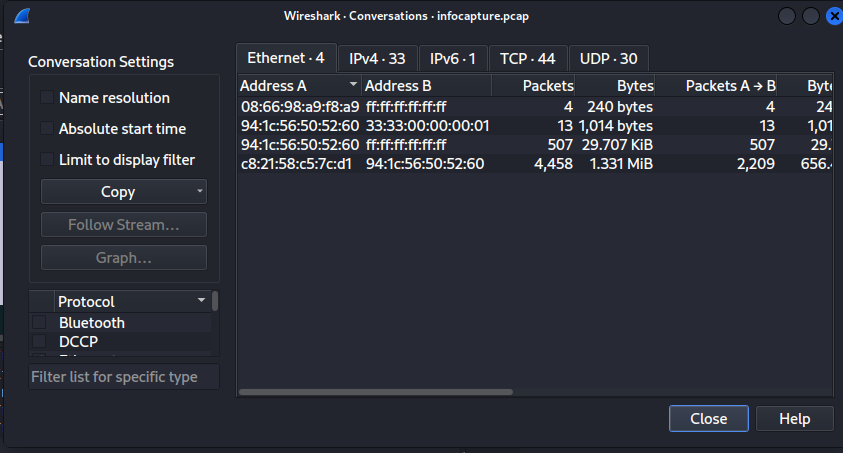The width and height of the screenshot is (843, 453).
Task: Expand the Copy button arrow menu
Action: tap(199, 191)
